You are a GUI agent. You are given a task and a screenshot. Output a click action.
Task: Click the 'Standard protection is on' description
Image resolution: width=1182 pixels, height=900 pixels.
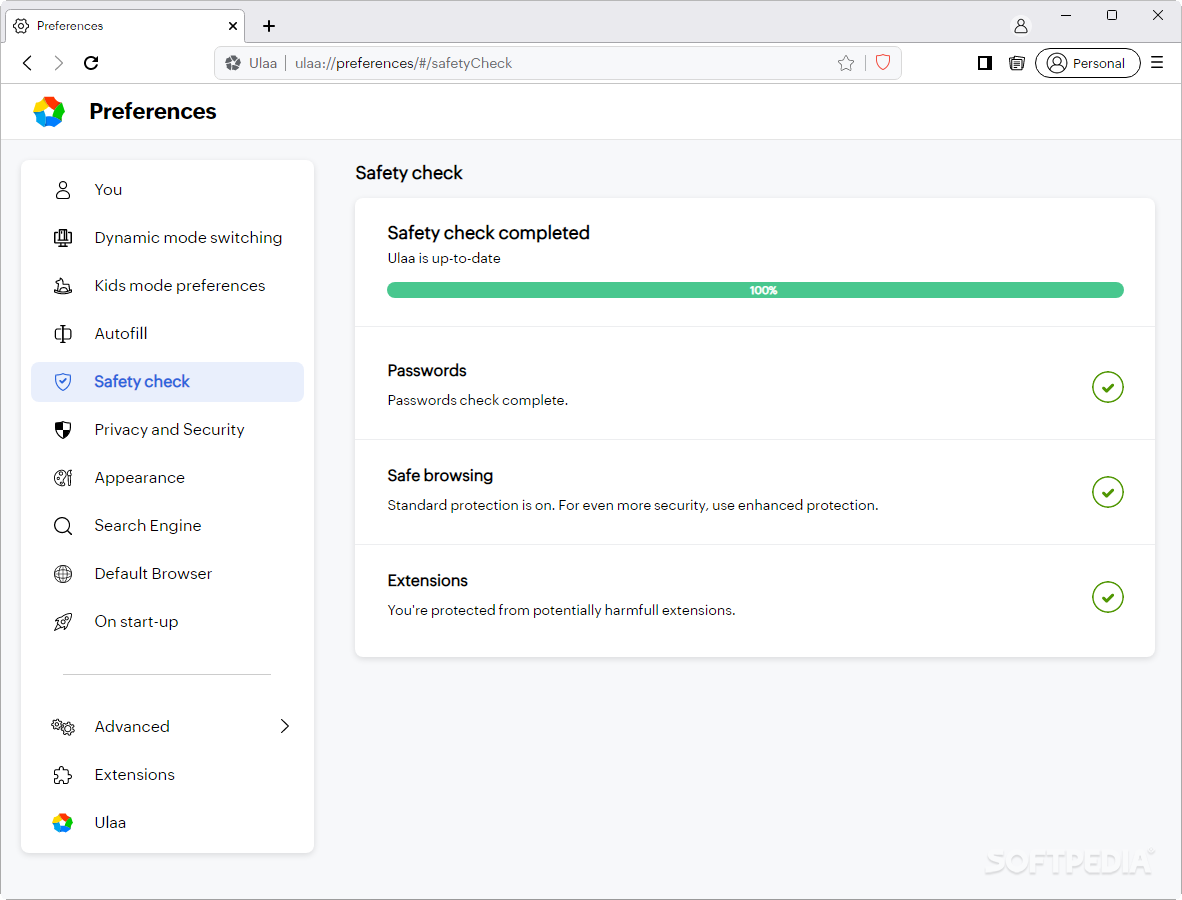(633, 505)
